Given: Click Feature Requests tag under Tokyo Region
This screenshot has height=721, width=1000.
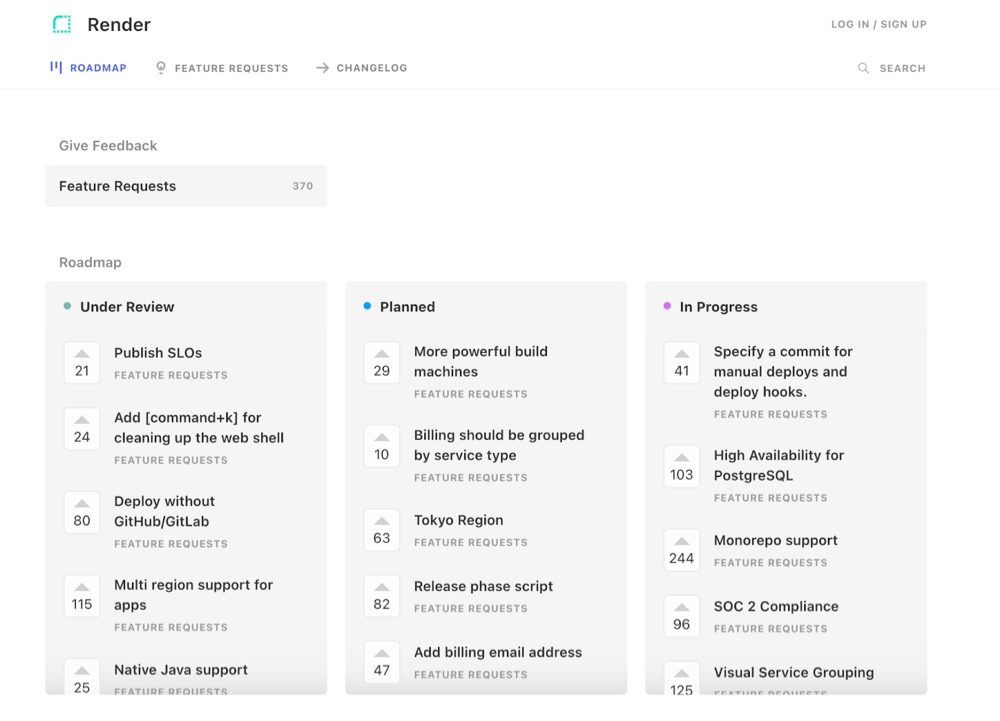Looking at the screenshot, I should tap(471, 543).
